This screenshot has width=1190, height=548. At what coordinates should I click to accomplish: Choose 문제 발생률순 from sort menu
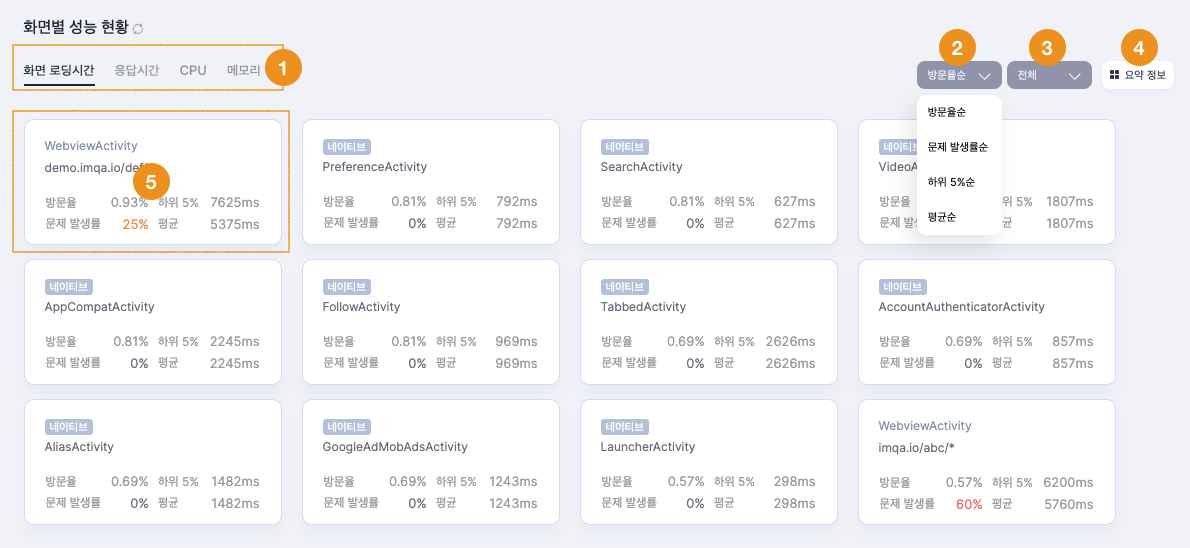click(x=957, y=147)
